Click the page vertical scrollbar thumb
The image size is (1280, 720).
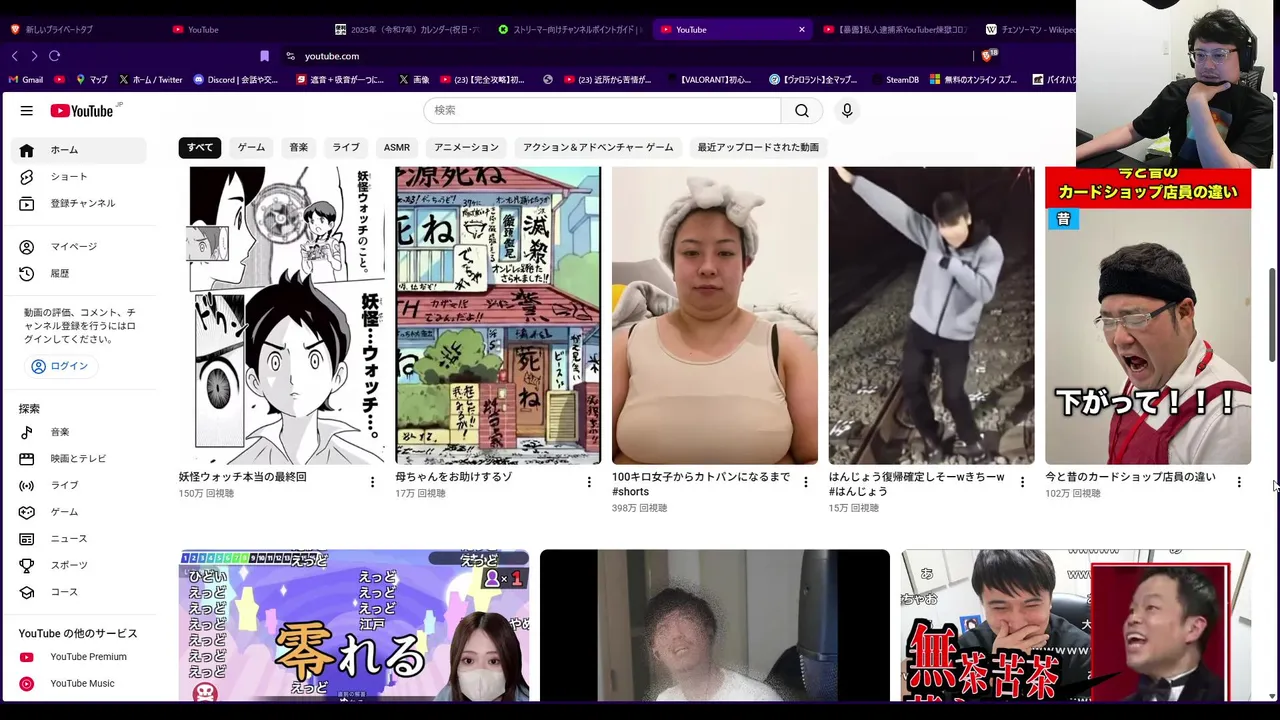click(x=1272, y=315)
